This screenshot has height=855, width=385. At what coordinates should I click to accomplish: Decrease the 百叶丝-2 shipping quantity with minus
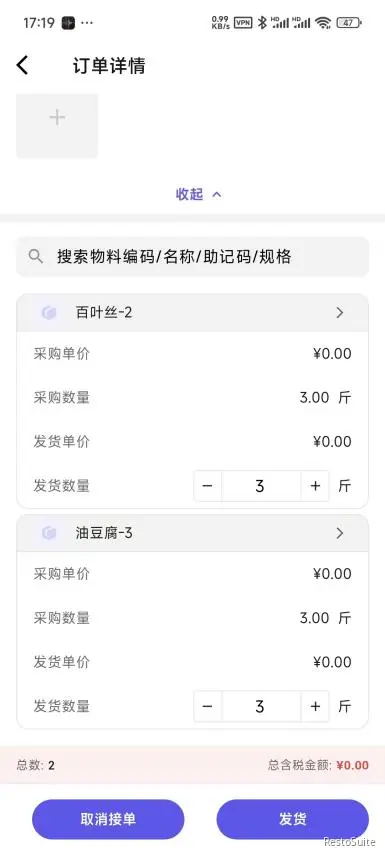pyautogui.click(x=207, y=486)
